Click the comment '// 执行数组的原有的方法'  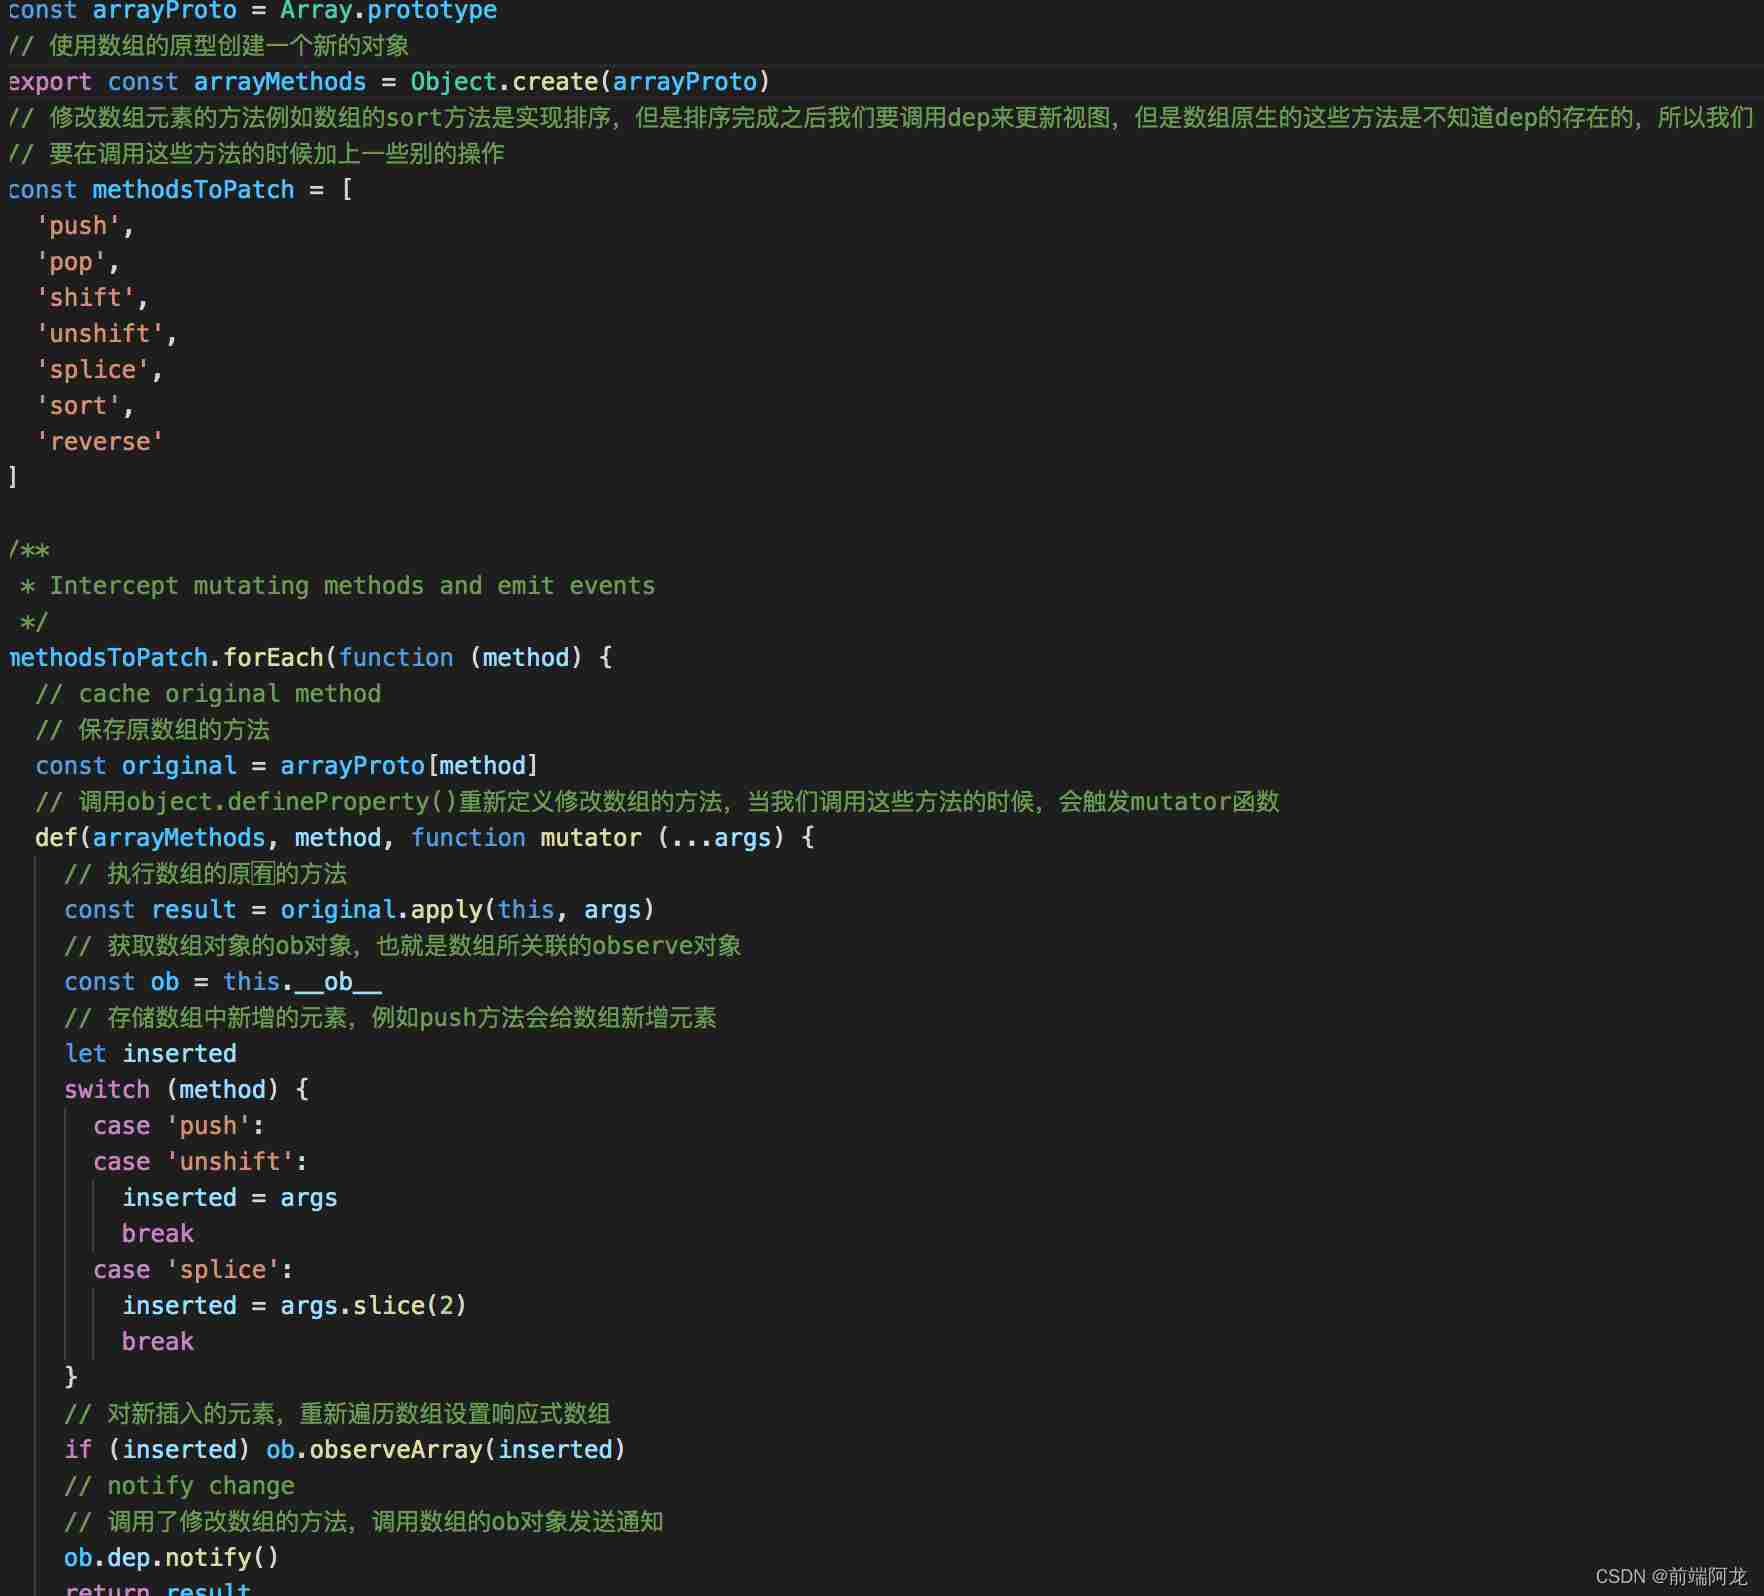(206, 874)
